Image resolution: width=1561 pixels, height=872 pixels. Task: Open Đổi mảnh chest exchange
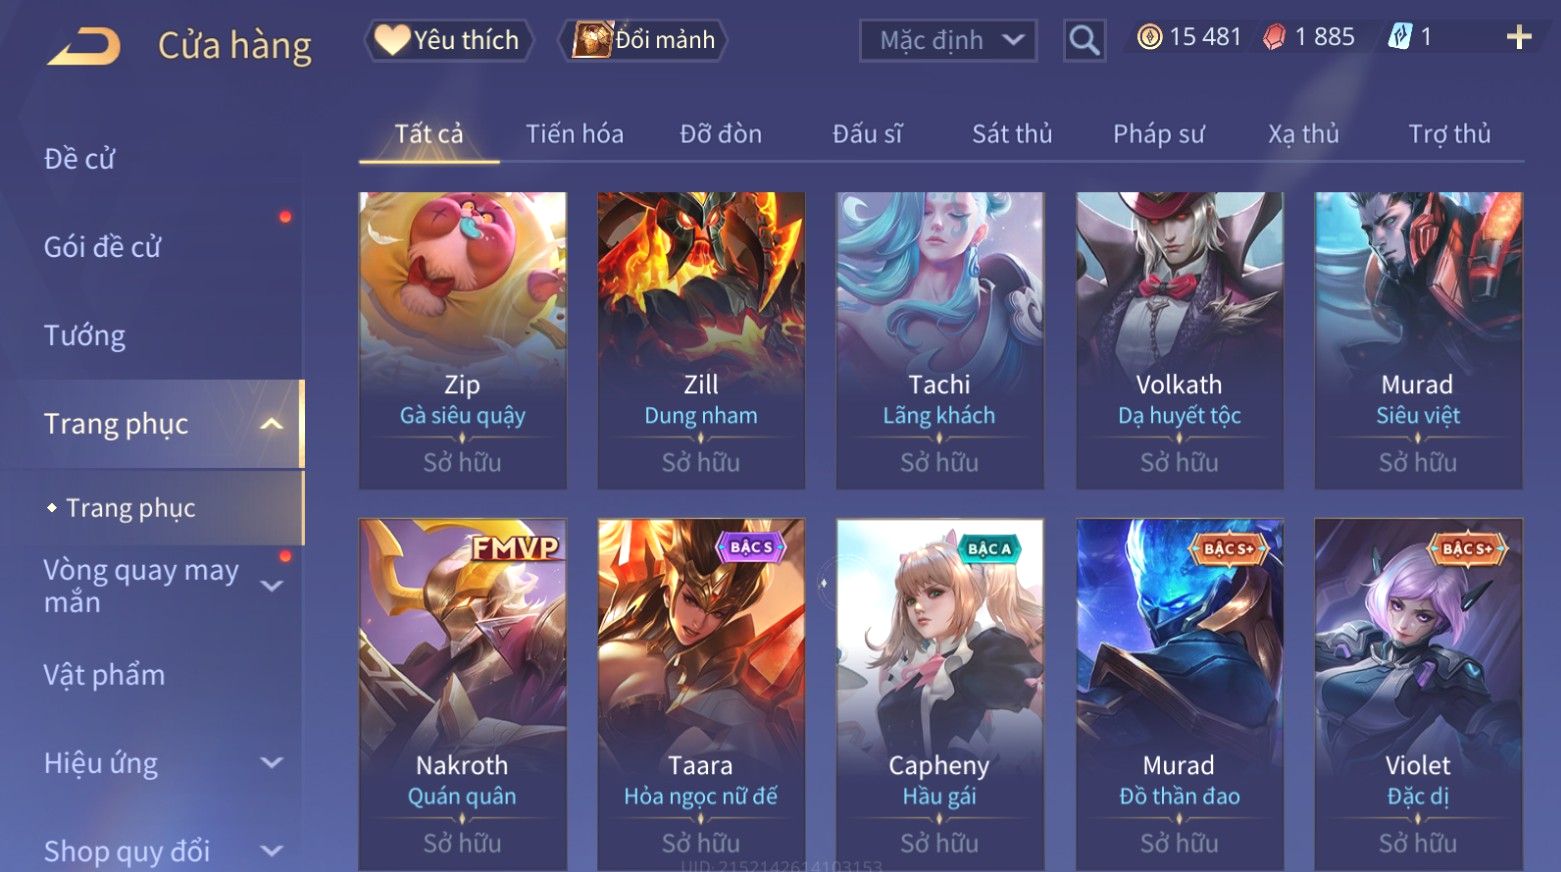tap(643, 40)
